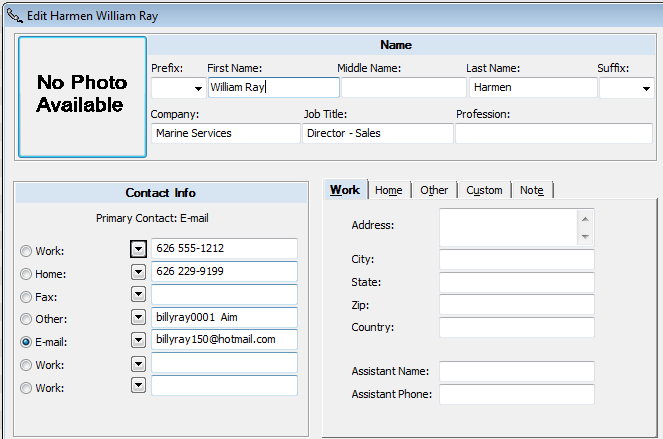Click the Assistant Name field
This screenshot has width=663, height=439.
click(517, 371)
